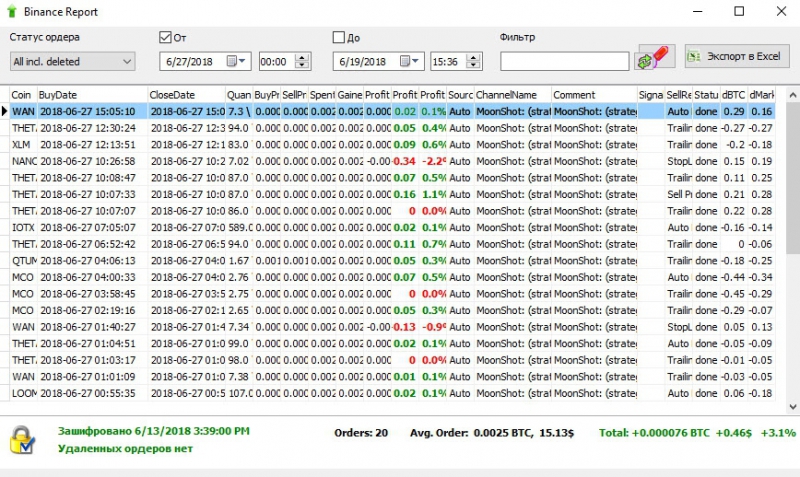Sort by the Comment column header
Screen dimensions: 800x477
tap(594, 95)
